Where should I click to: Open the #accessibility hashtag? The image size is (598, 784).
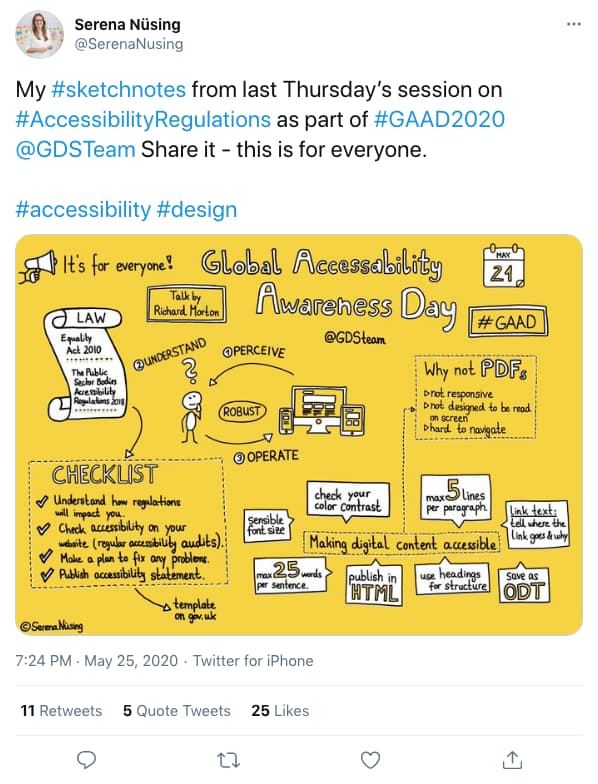click(x=83, y=210)
